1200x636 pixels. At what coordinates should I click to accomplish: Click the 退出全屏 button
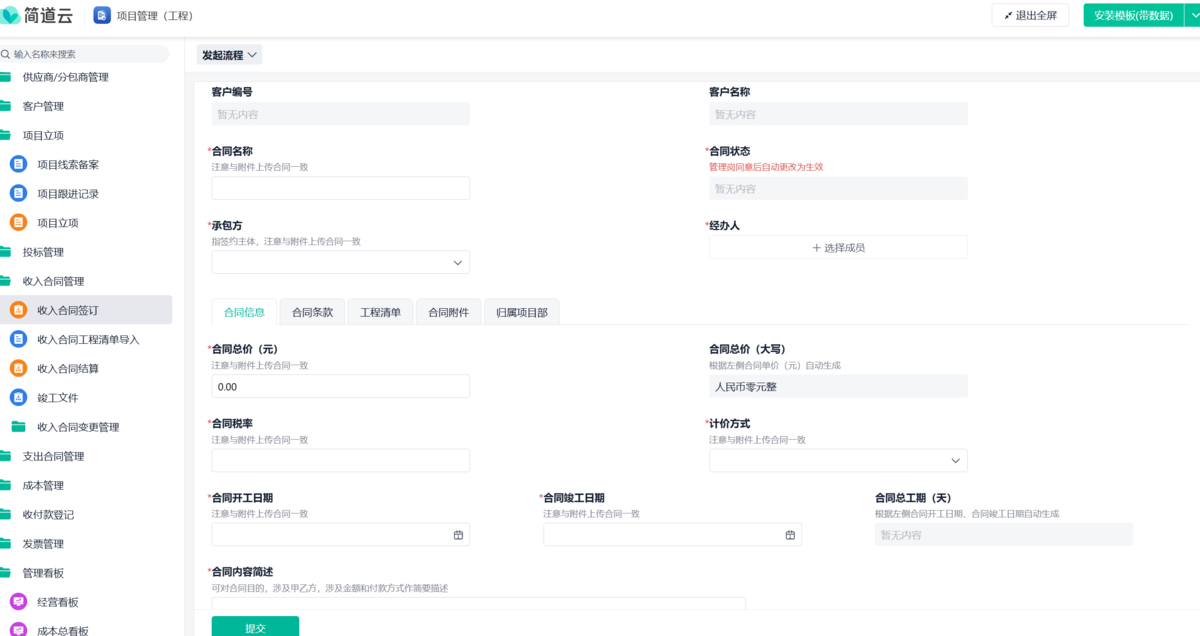coord(1030,15)
